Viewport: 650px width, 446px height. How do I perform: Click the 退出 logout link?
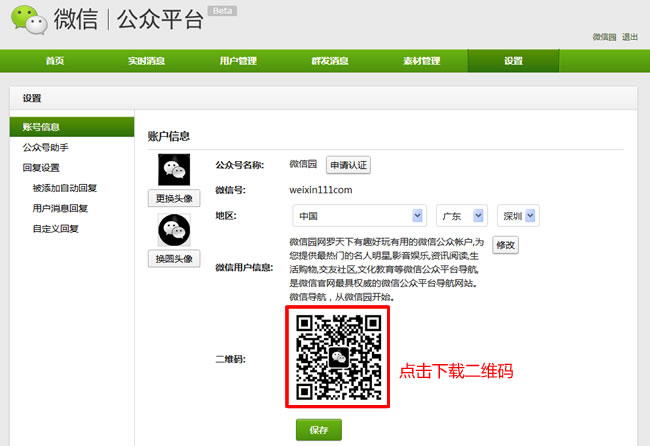(x=630, y=37)
